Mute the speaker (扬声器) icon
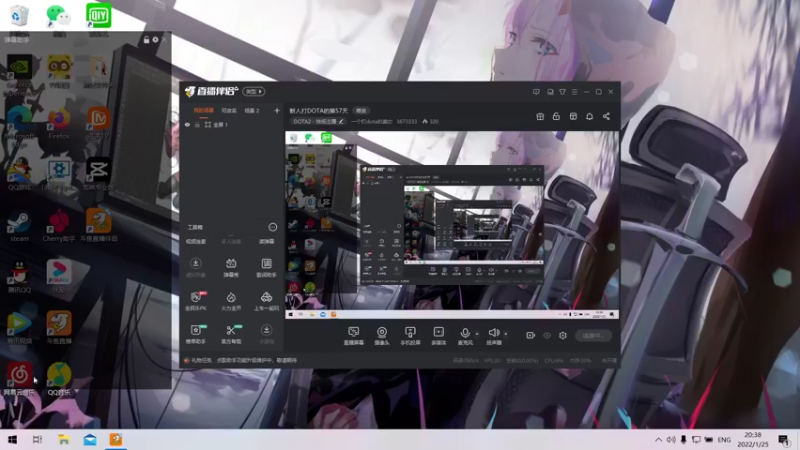 [493, 333]
